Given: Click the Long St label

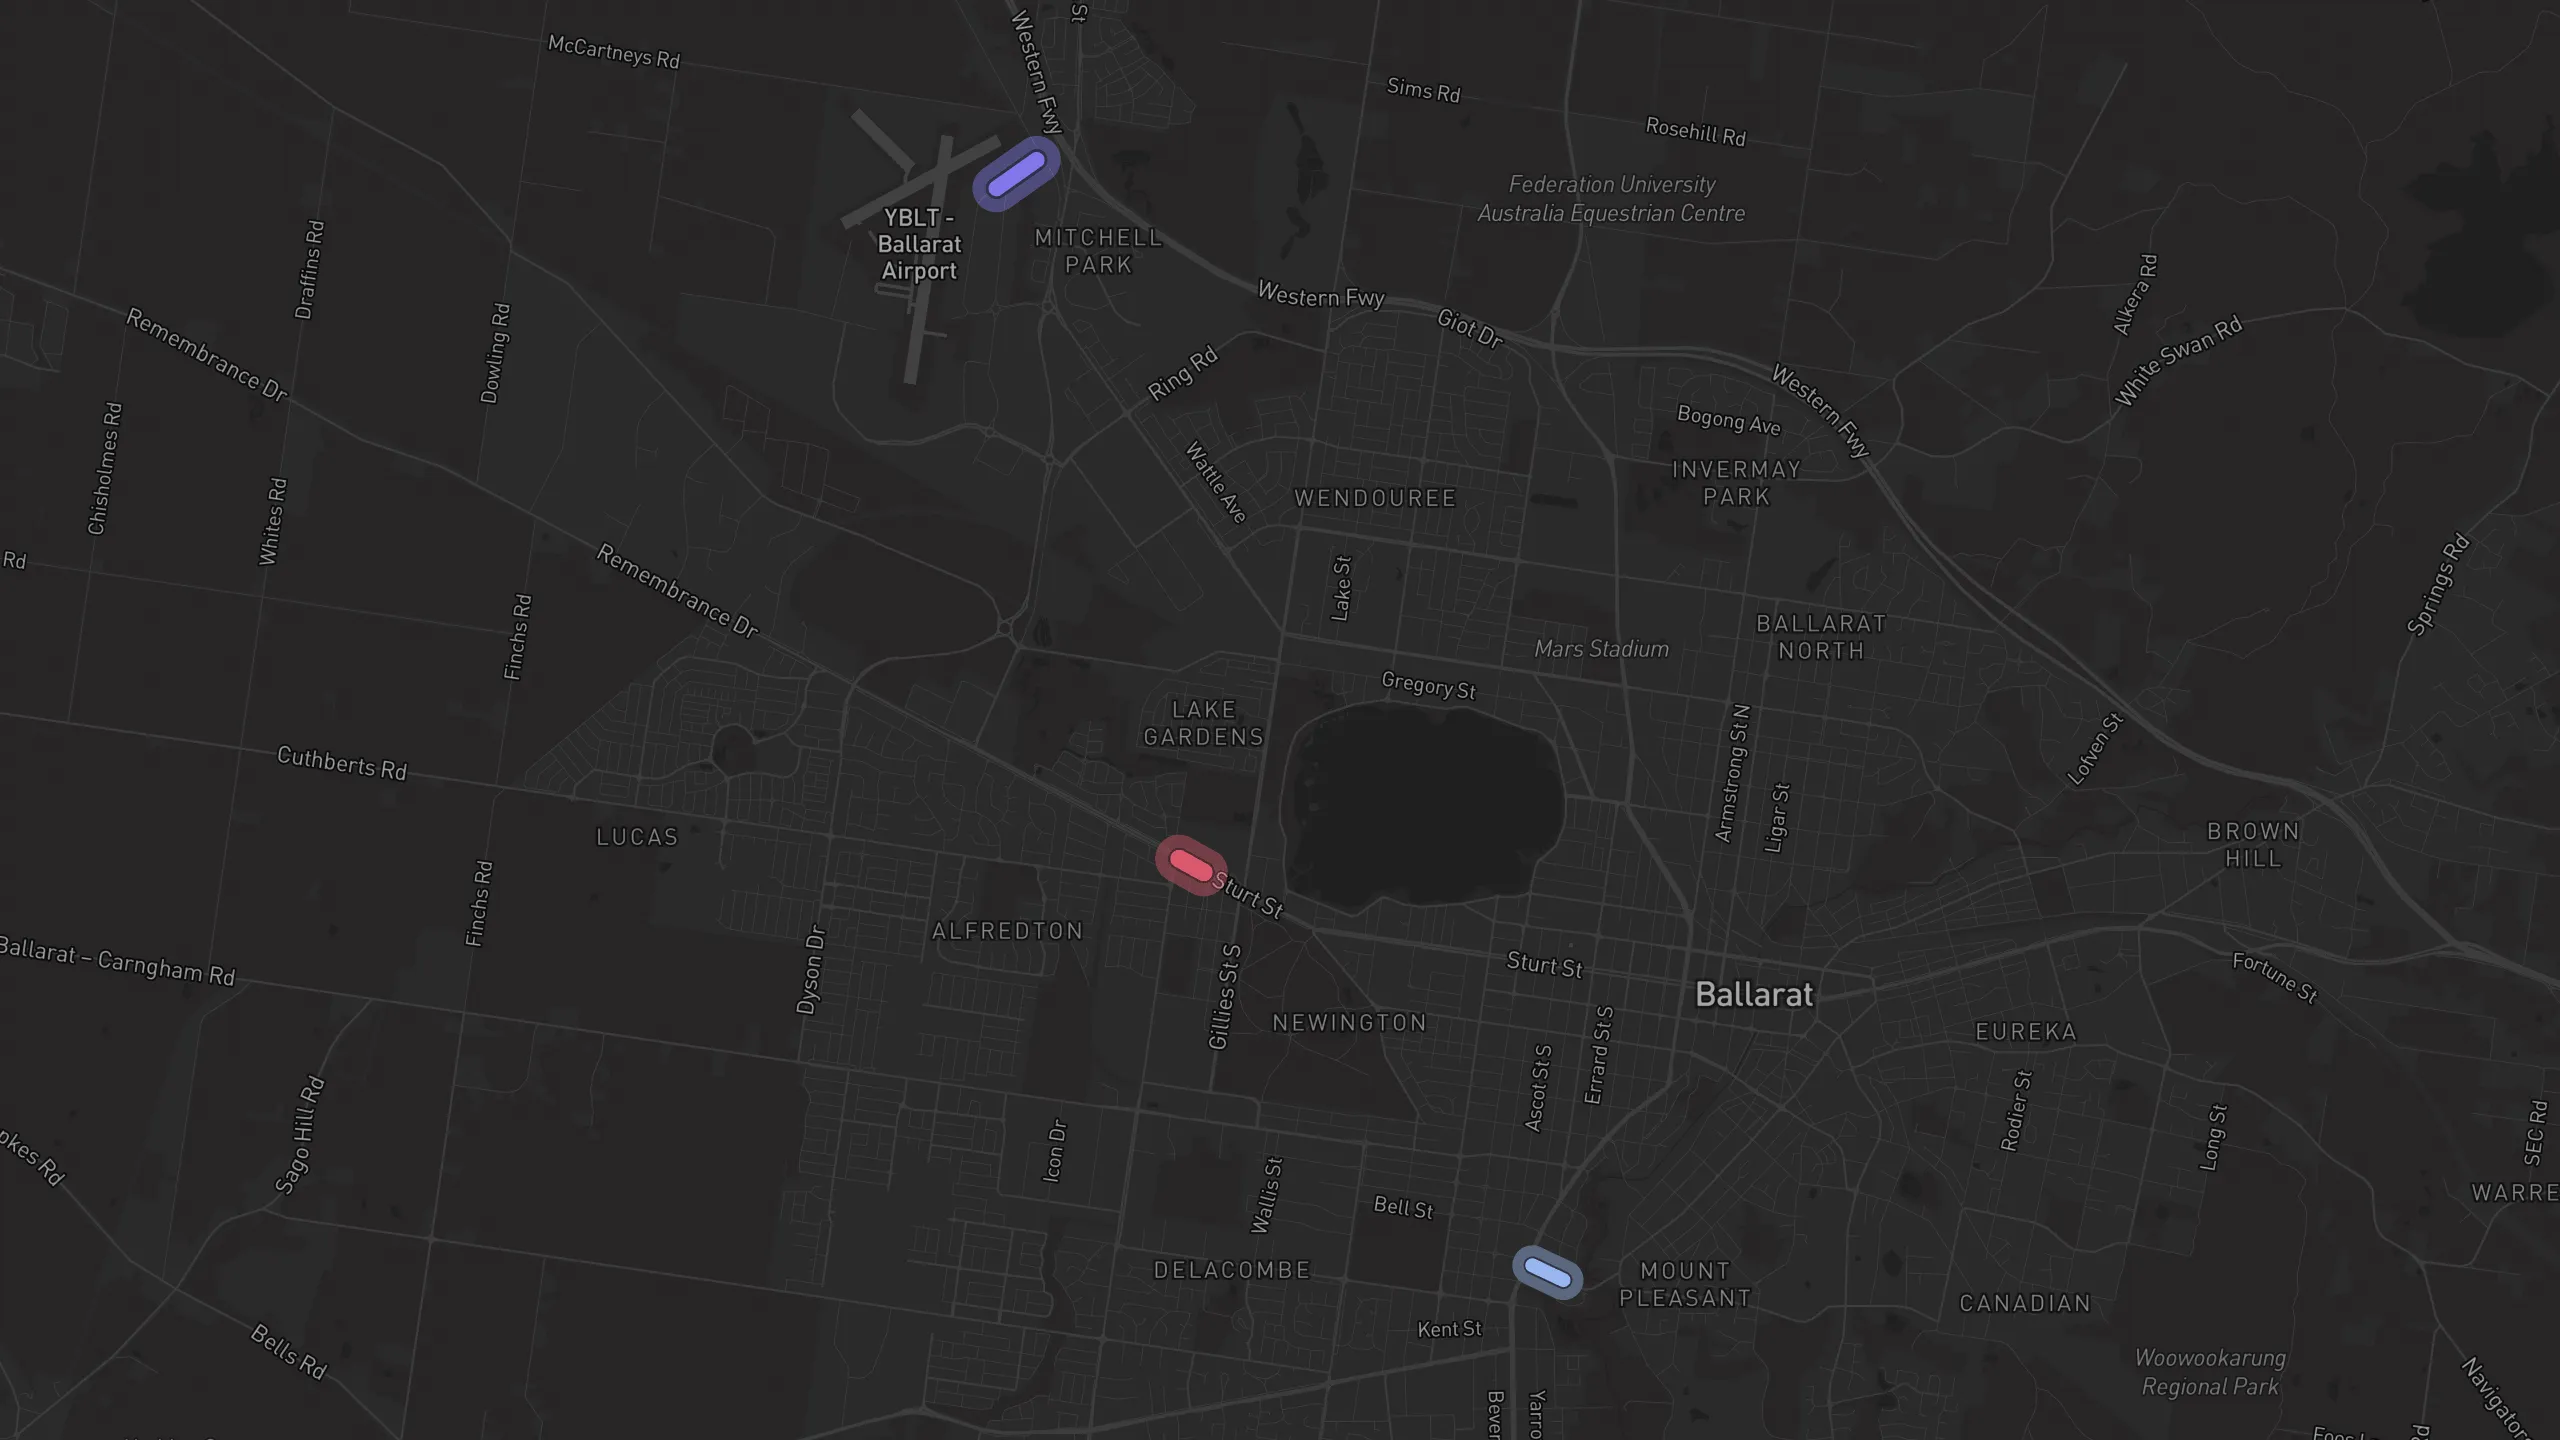Looking at the screenshot, I should (2213, 1137).
